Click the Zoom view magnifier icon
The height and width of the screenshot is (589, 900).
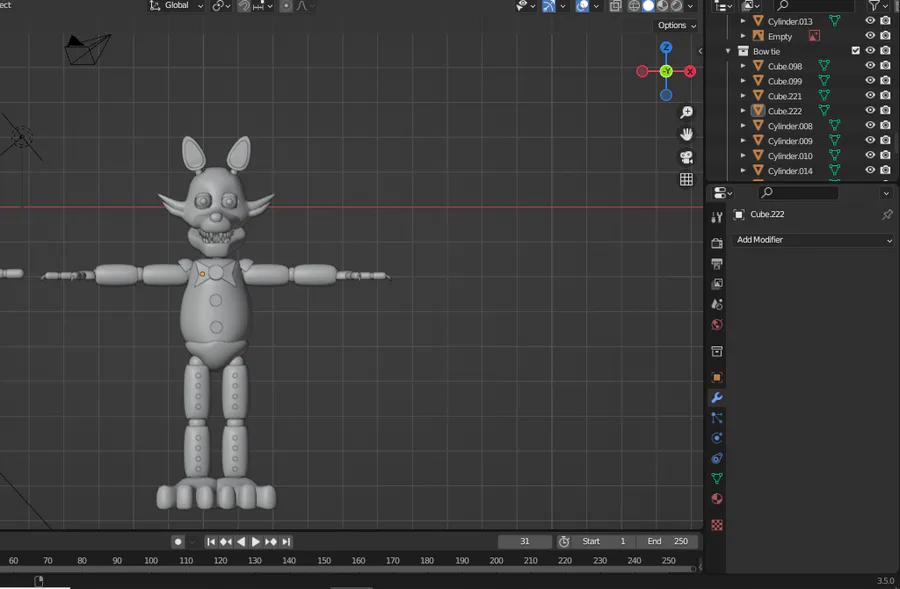point(686,112)
